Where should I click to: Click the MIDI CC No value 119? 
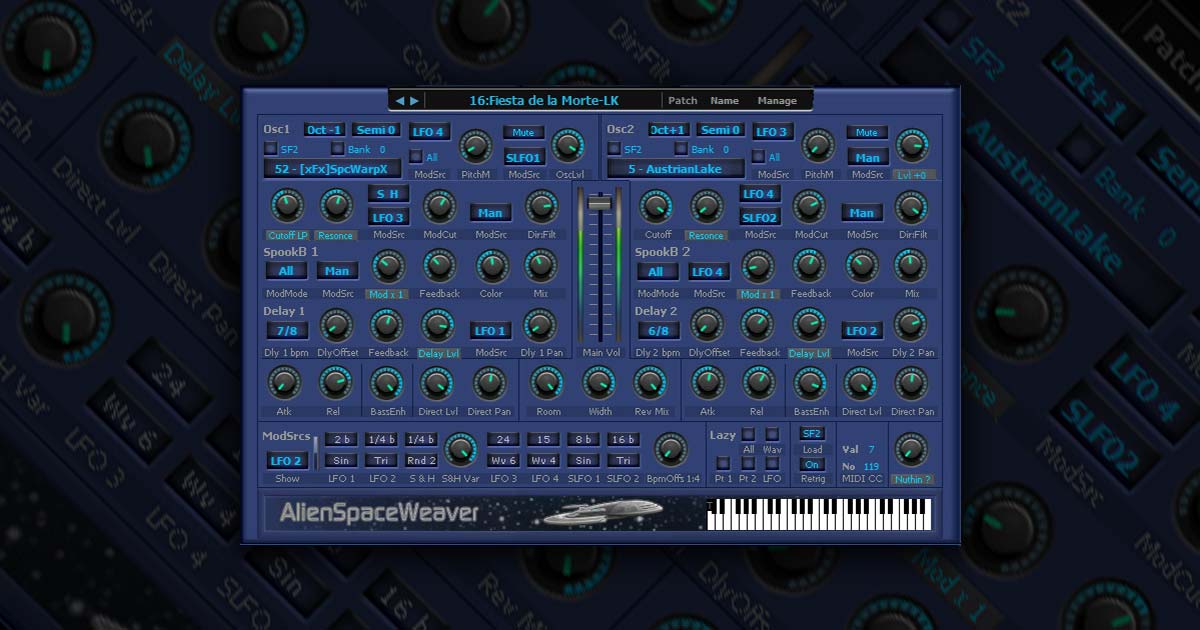872,467
